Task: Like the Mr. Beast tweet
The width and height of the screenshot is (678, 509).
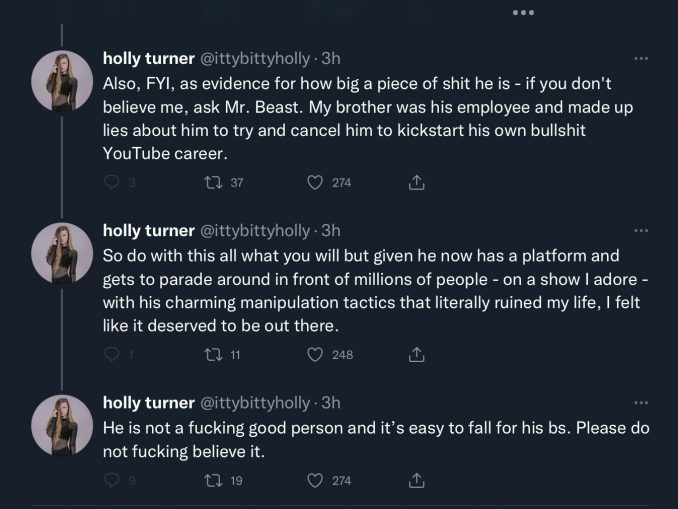Action: (x=315, y=182)
